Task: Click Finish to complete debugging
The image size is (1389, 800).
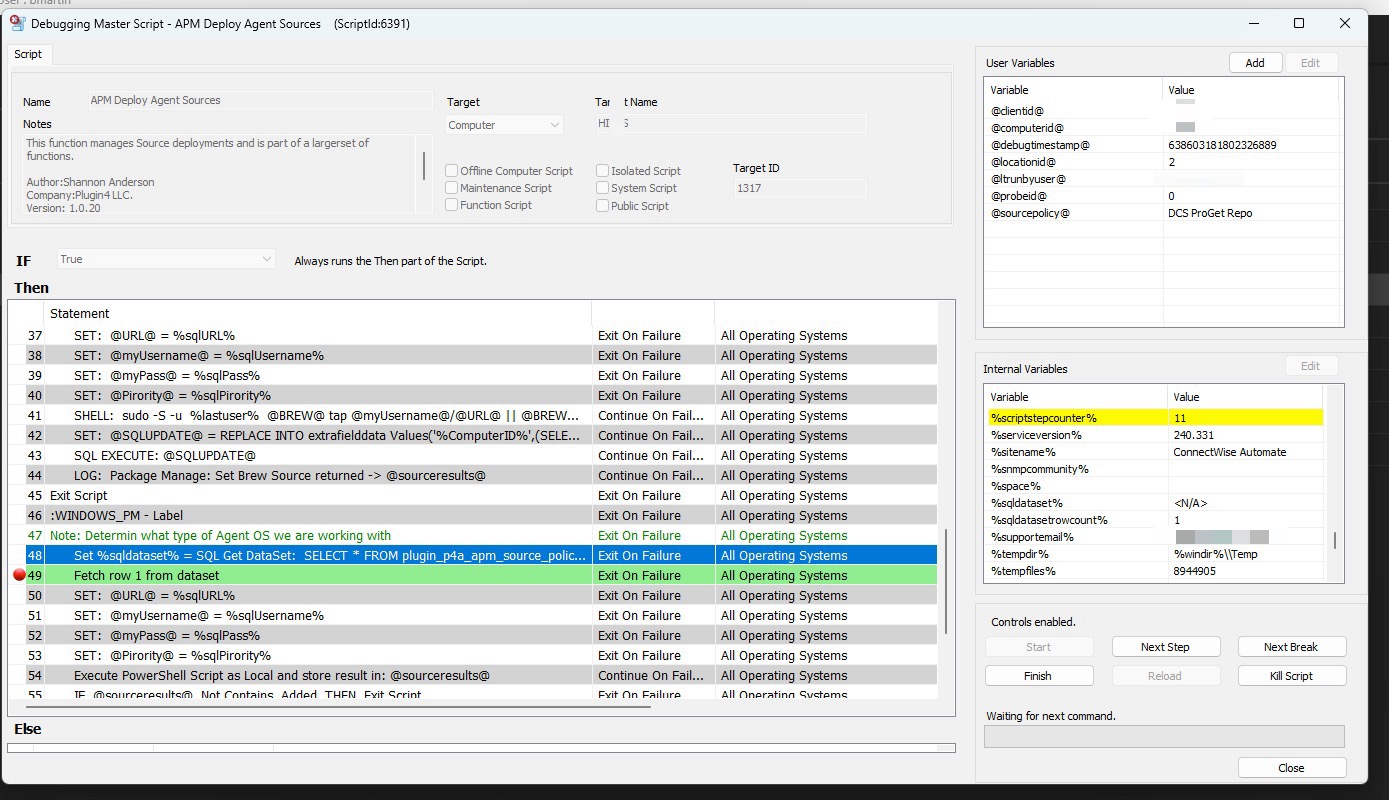Action: [x=1038, y=676]
